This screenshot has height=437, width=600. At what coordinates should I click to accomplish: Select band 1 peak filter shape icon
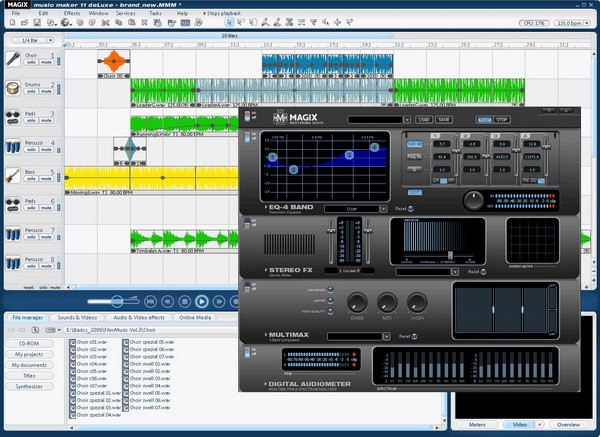pyautogui.click(x=443, y=181)
